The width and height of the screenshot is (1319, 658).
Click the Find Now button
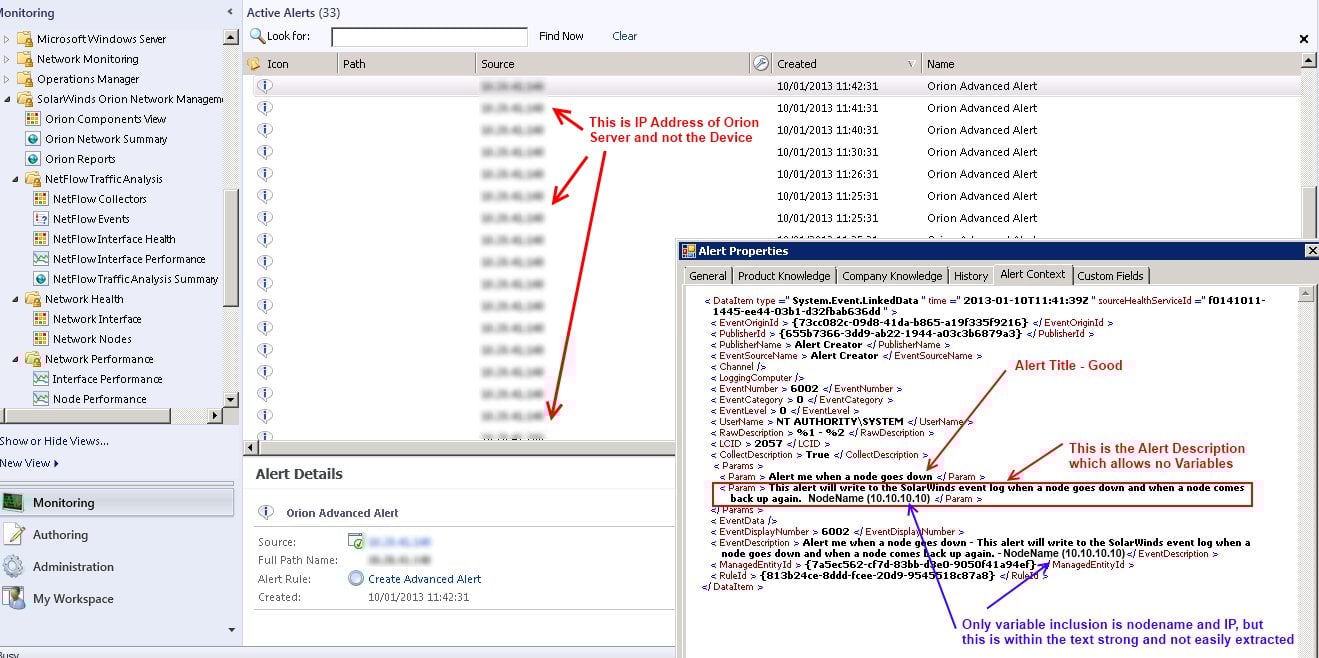[x=561, y=36]
